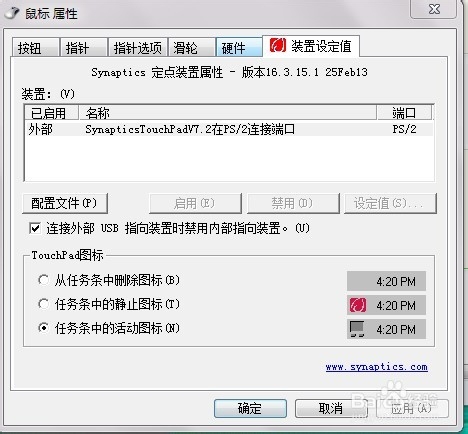Click the red static TouchPad icon preview
The image size is (468, 434).
tap(358, 305)
